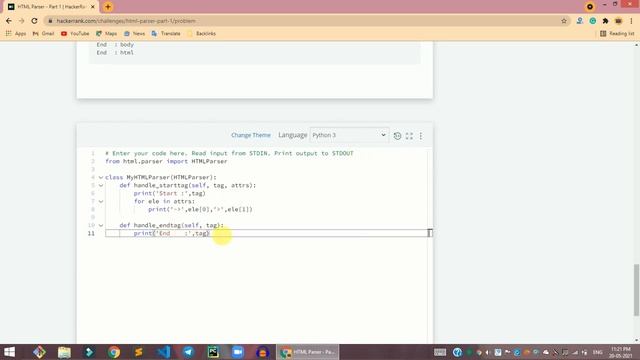
Task: Open Telegram from the taskbar
Action: 188,352
